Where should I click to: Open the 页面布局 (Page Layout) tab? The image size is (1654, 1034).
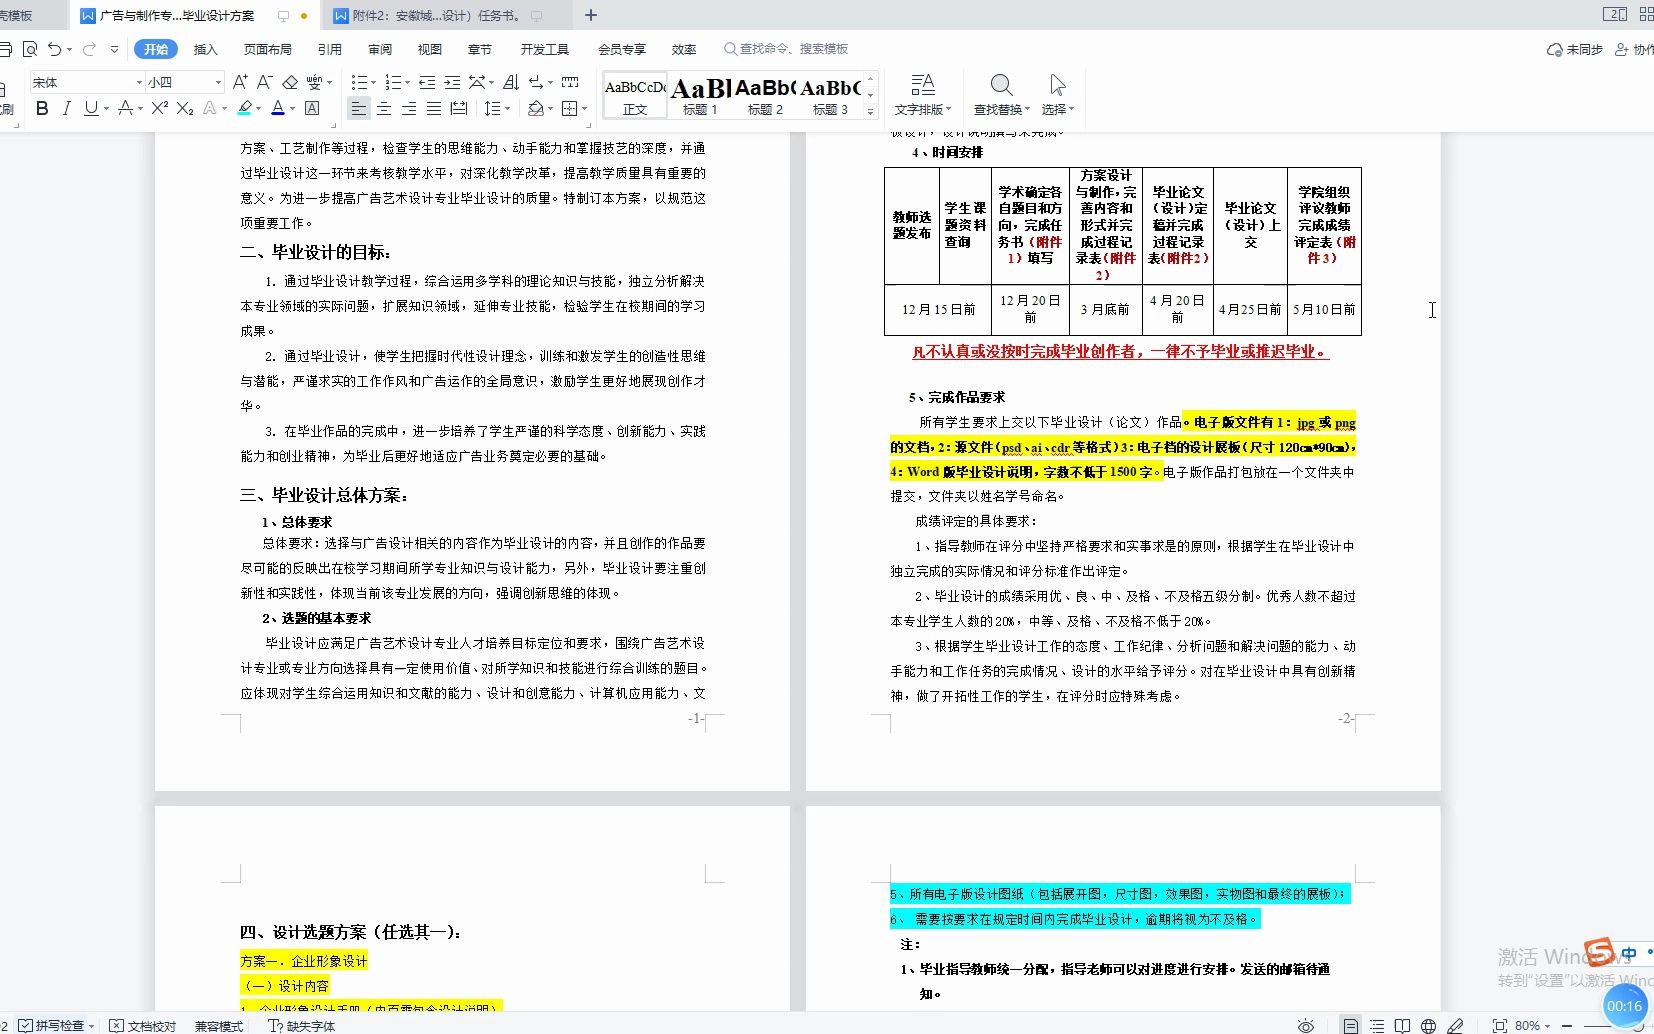[267, 49]
